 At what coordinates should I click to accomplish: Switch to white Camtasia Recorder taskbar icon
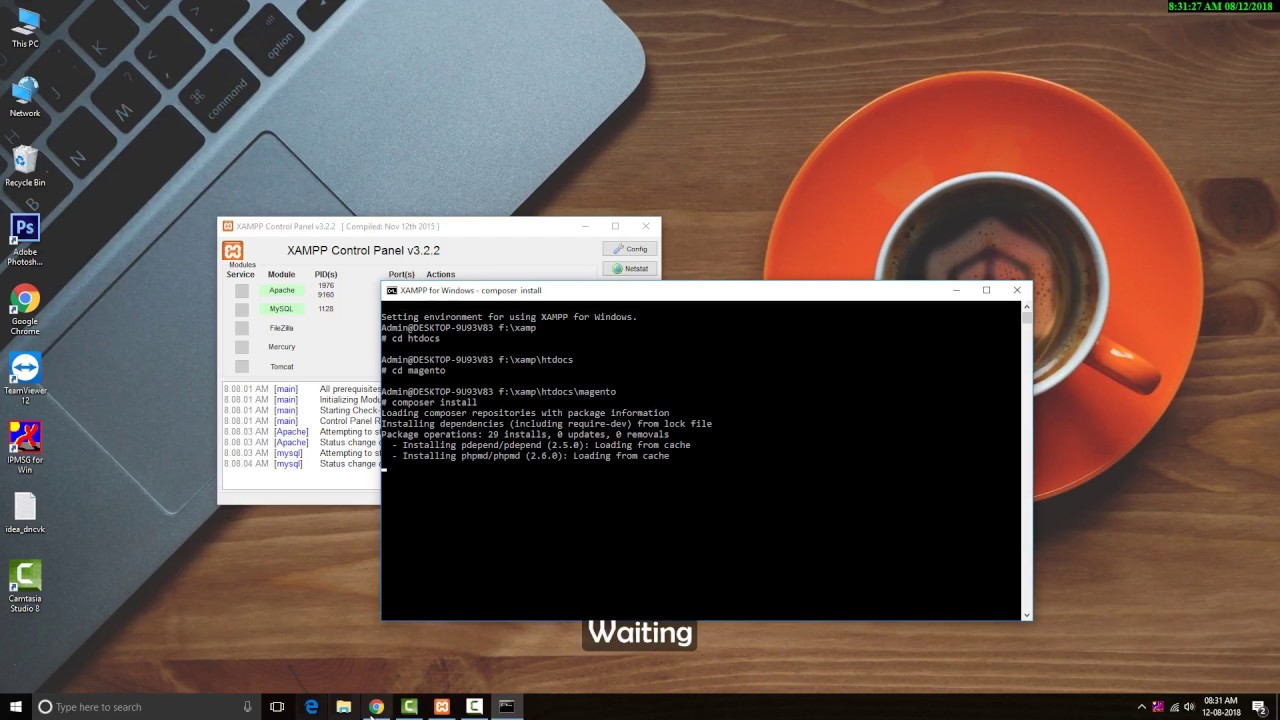click(x=474, y=707)
